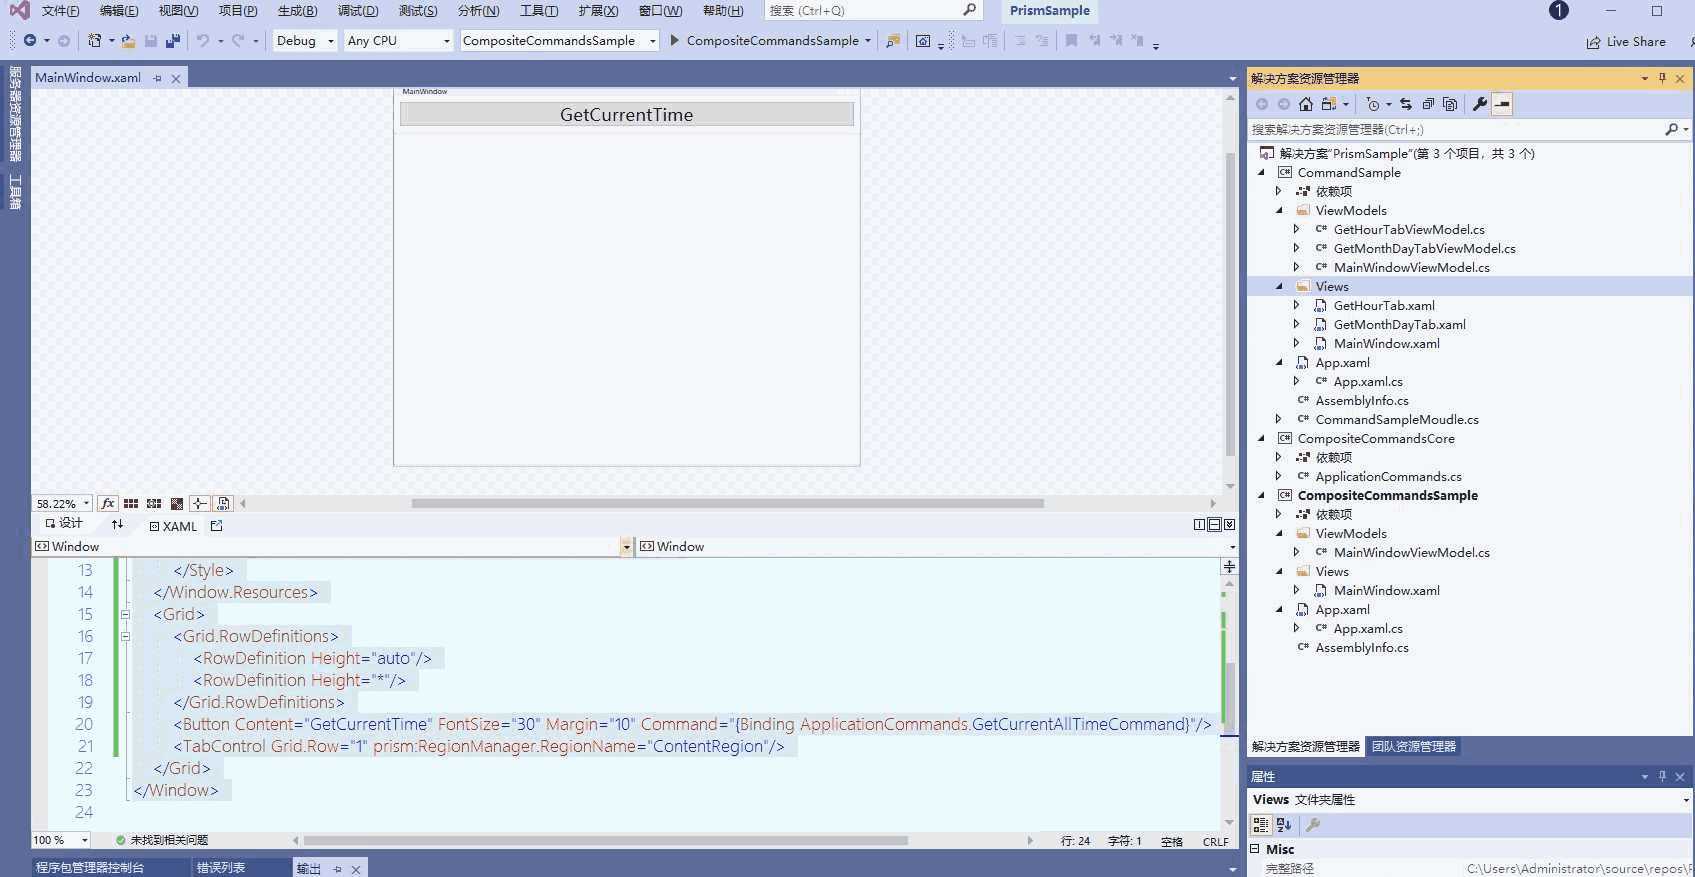Click GetCurrentTime button in designer
This screenshot has width=1695, height=877.
627,114
